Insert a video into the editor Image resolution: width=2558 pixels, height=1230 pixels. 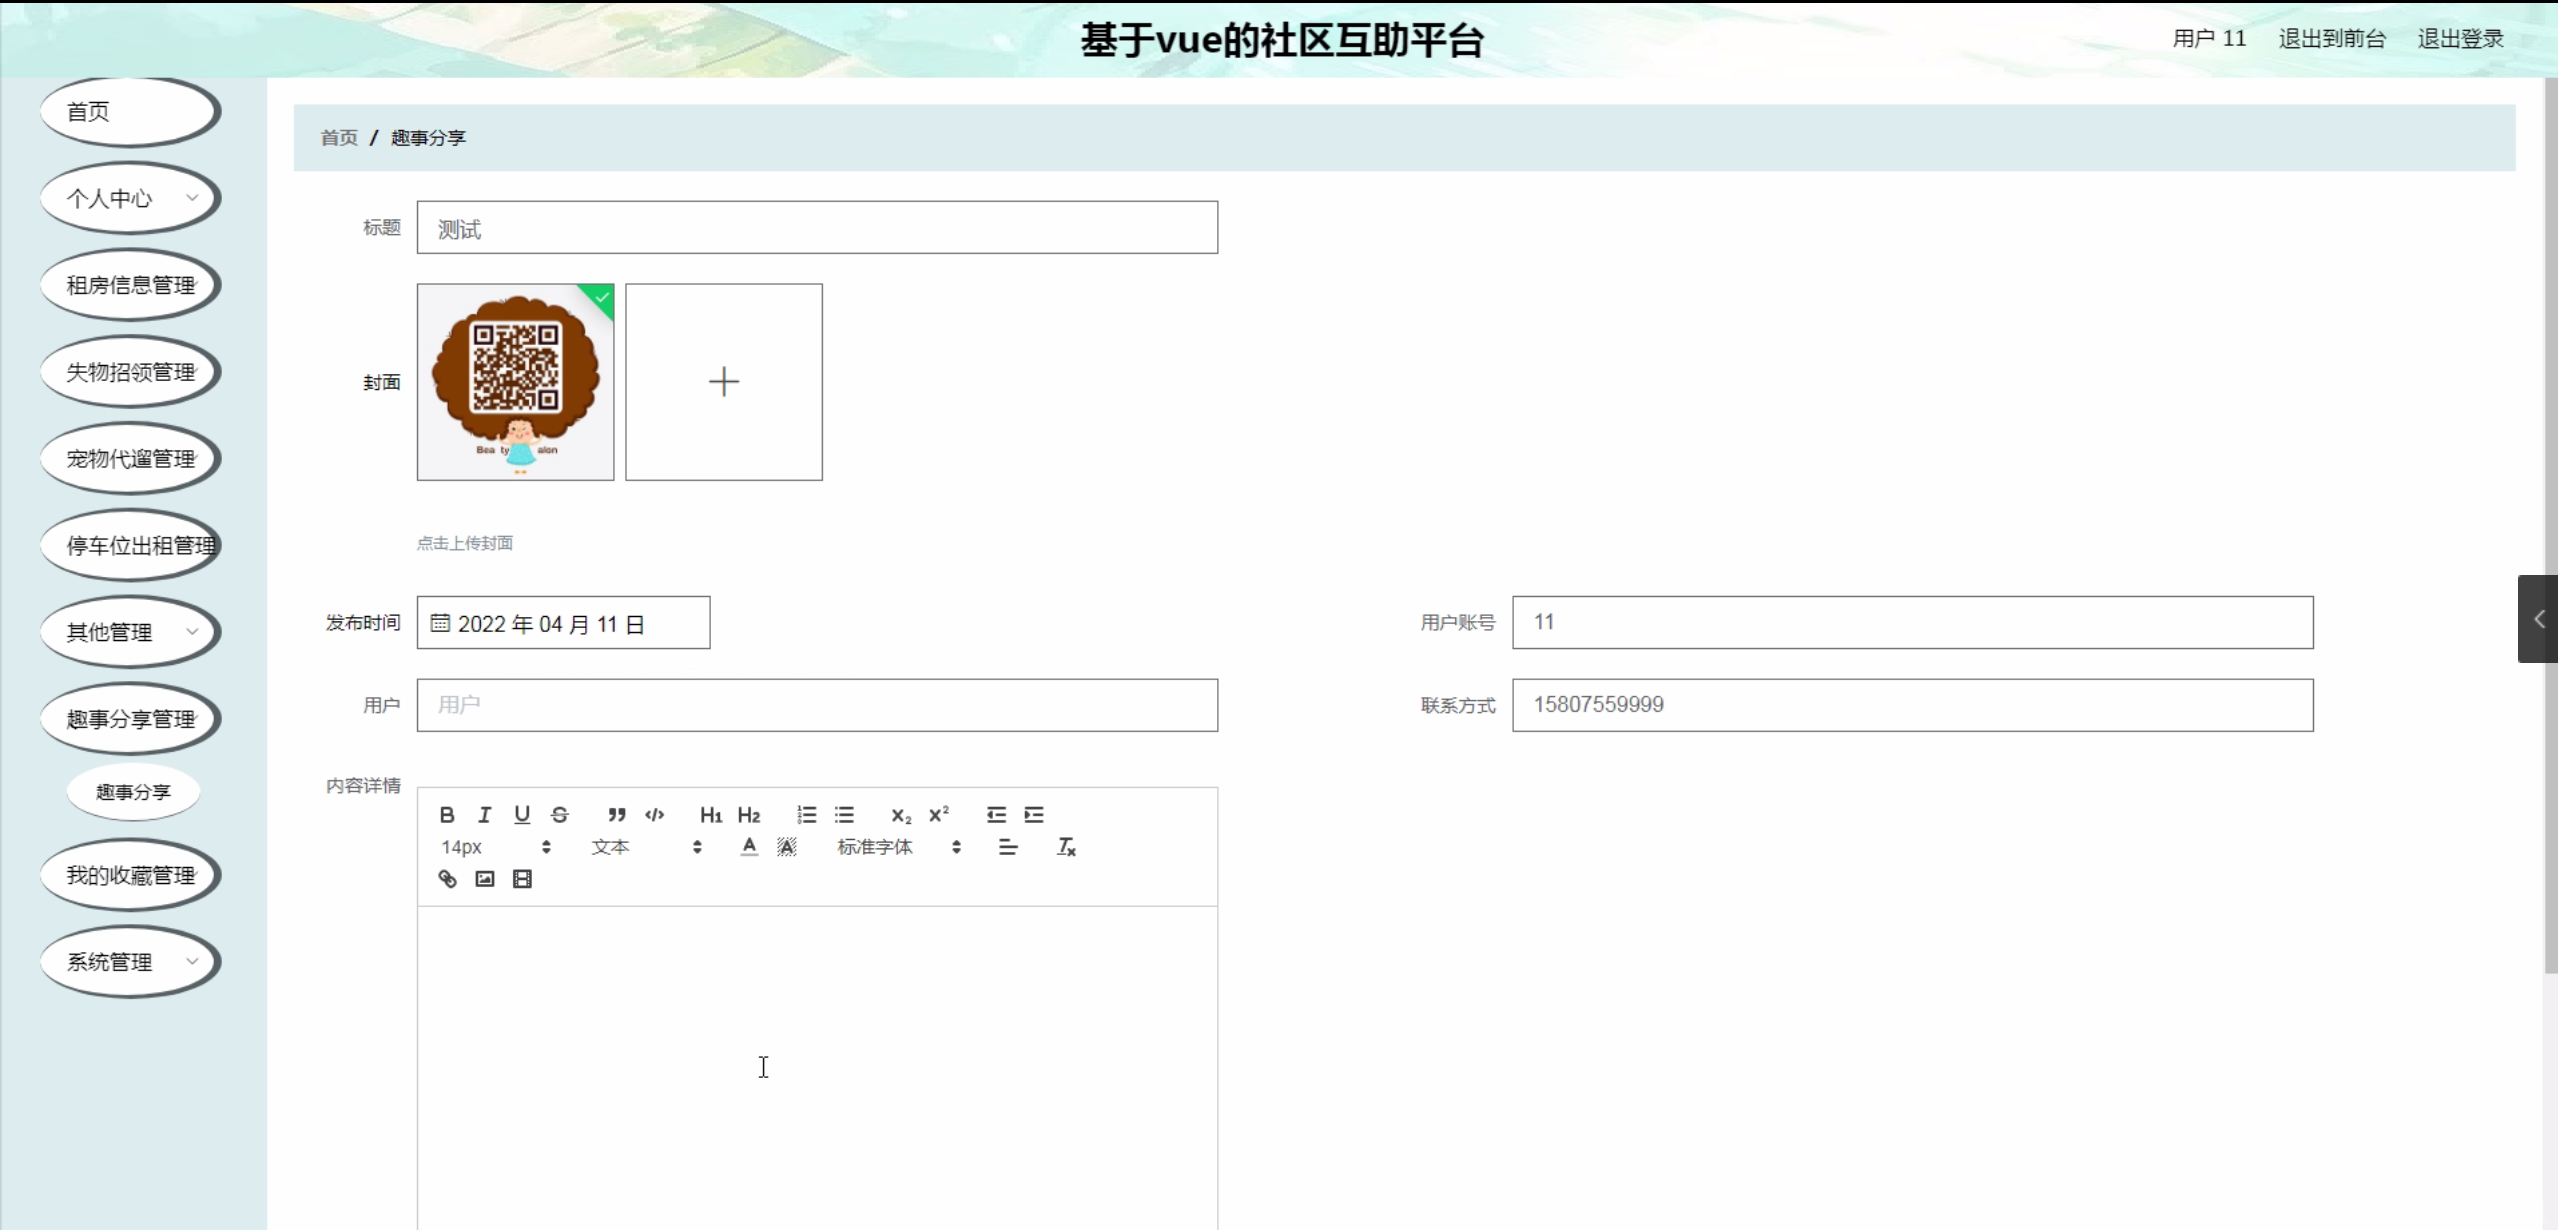522,879
